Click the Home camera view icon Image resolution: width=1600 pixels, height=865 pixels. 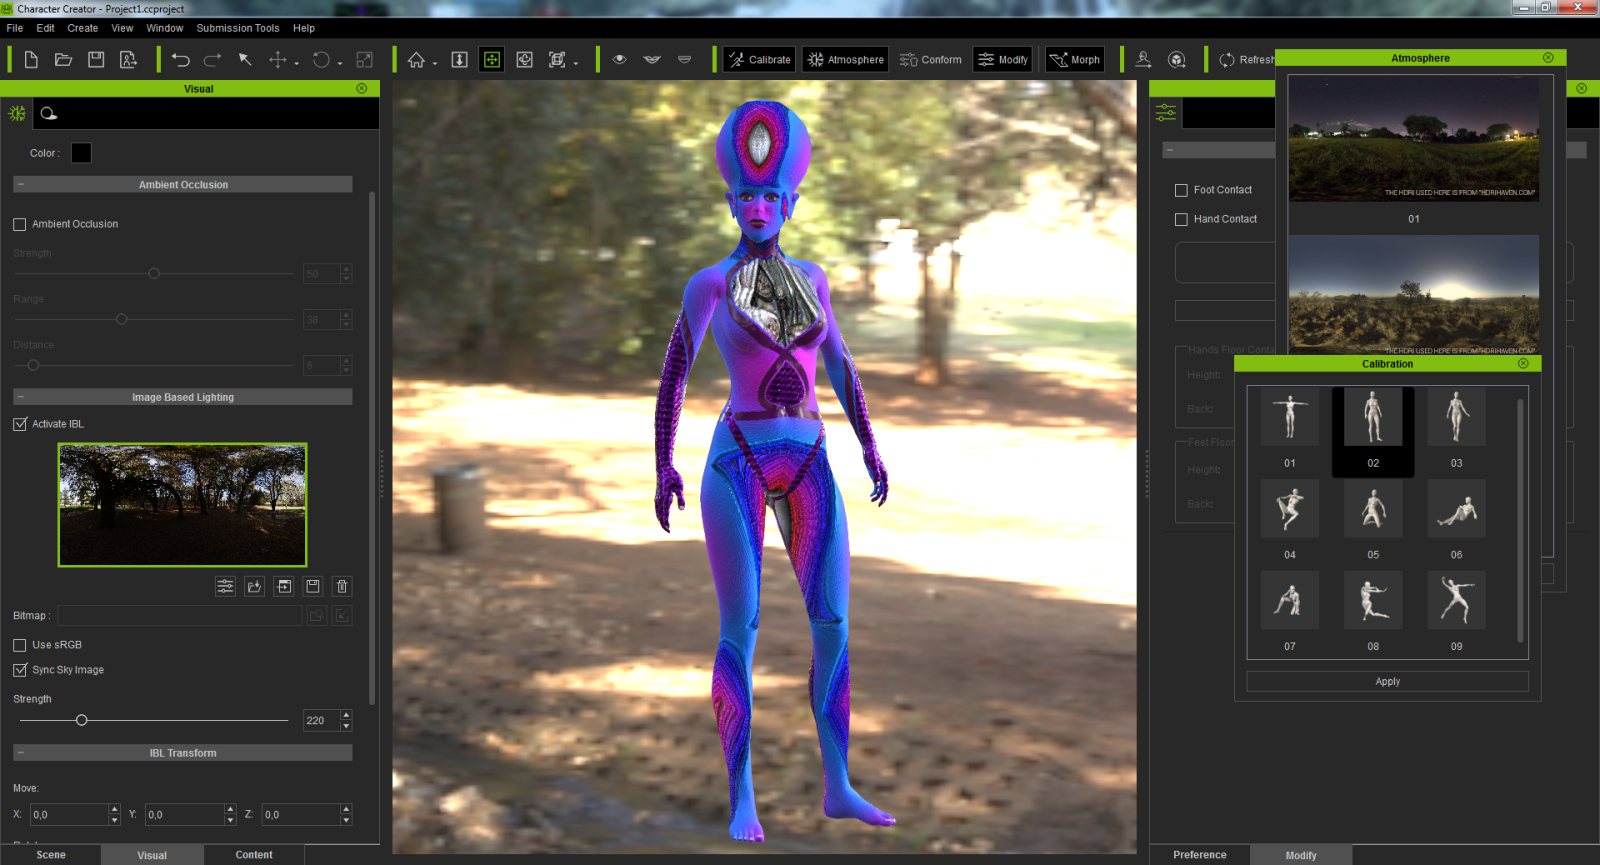pyautogui.click(x=416, y=60)
